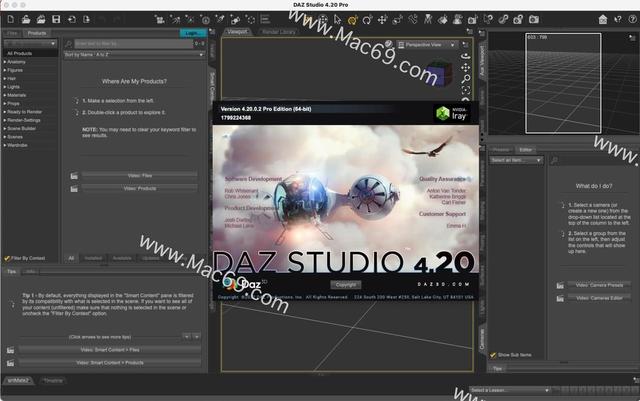
Task: Open the Select a Lesson dropdown
Action: [510, 390]
